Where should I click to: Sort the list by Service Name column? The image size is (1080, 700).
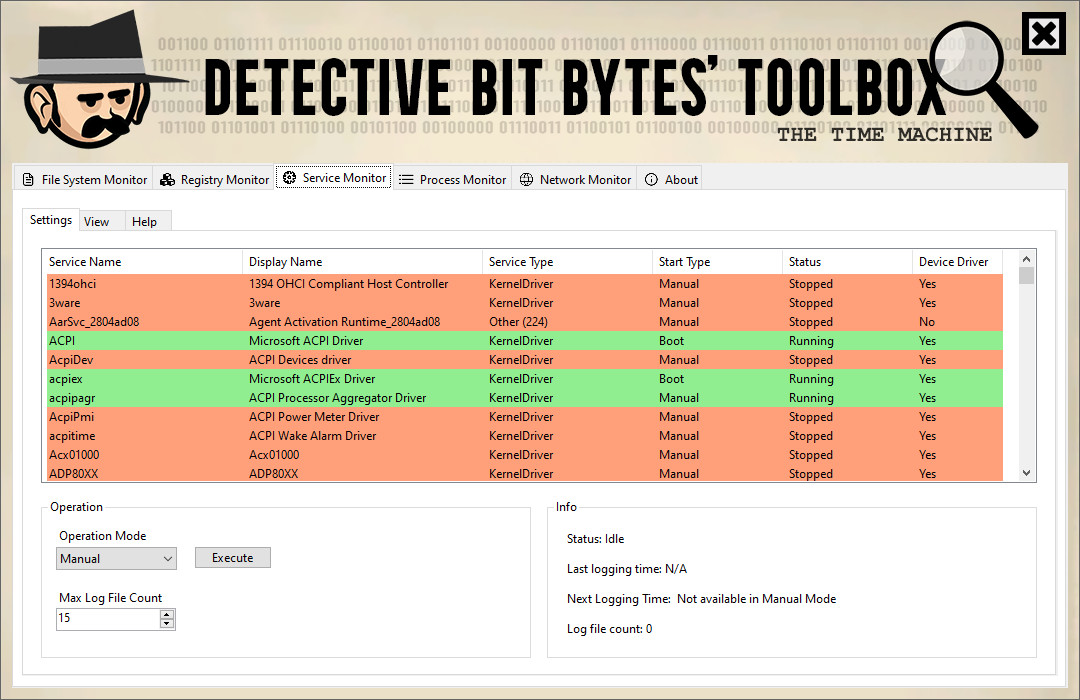click(85, 262)
